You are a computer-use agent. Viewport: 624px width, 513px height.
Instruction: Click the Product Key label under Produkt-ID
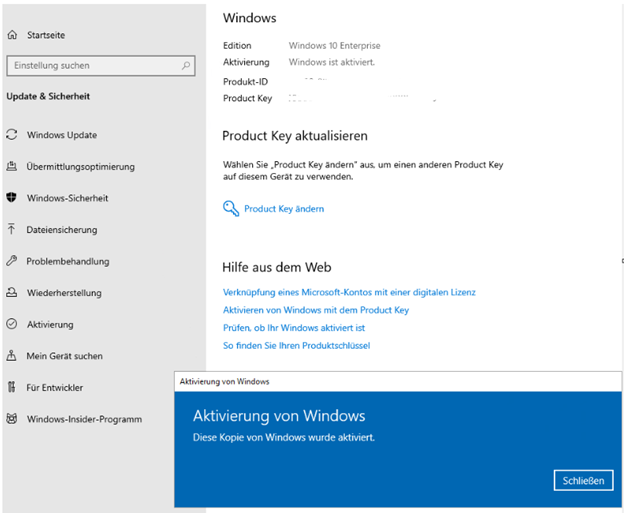tap(248, 98)
